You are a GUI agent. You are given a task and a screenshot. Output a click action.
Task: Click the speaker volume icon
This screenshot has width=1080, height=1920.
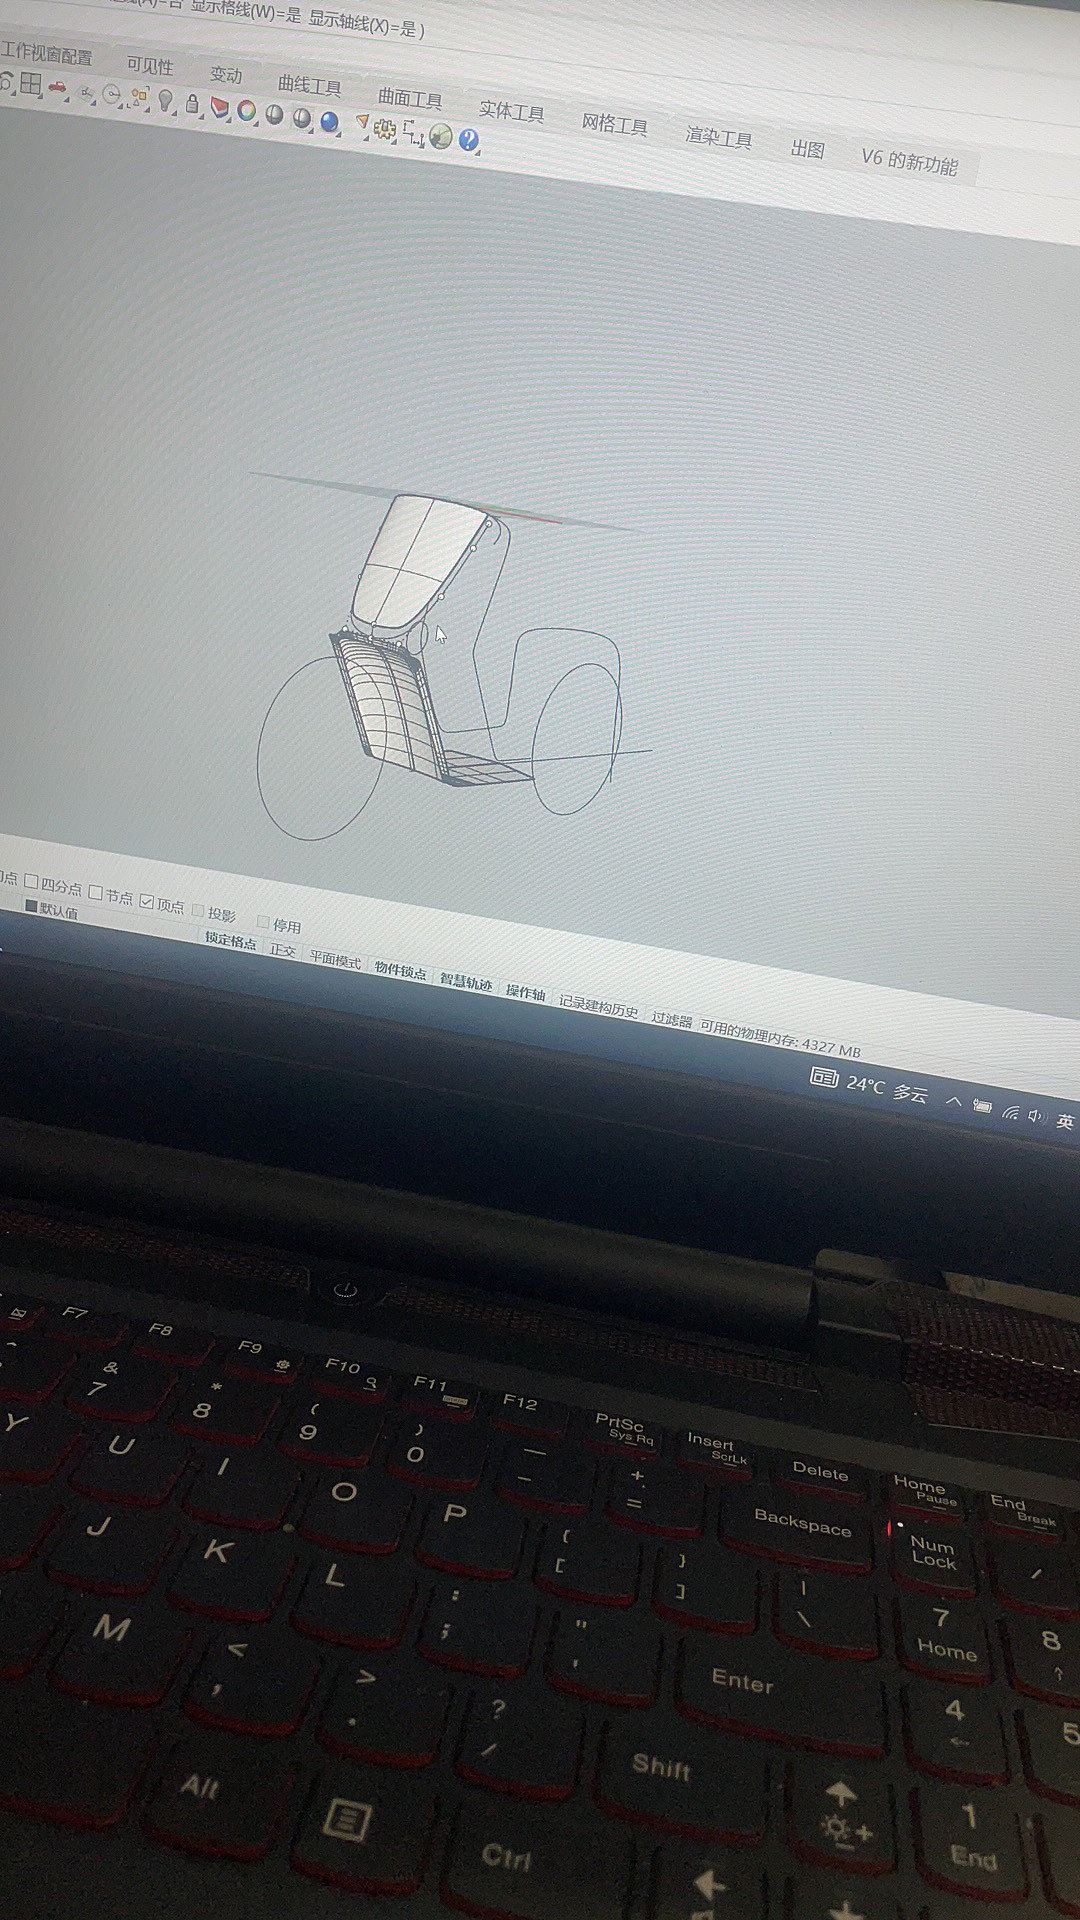[1035, 1117]
